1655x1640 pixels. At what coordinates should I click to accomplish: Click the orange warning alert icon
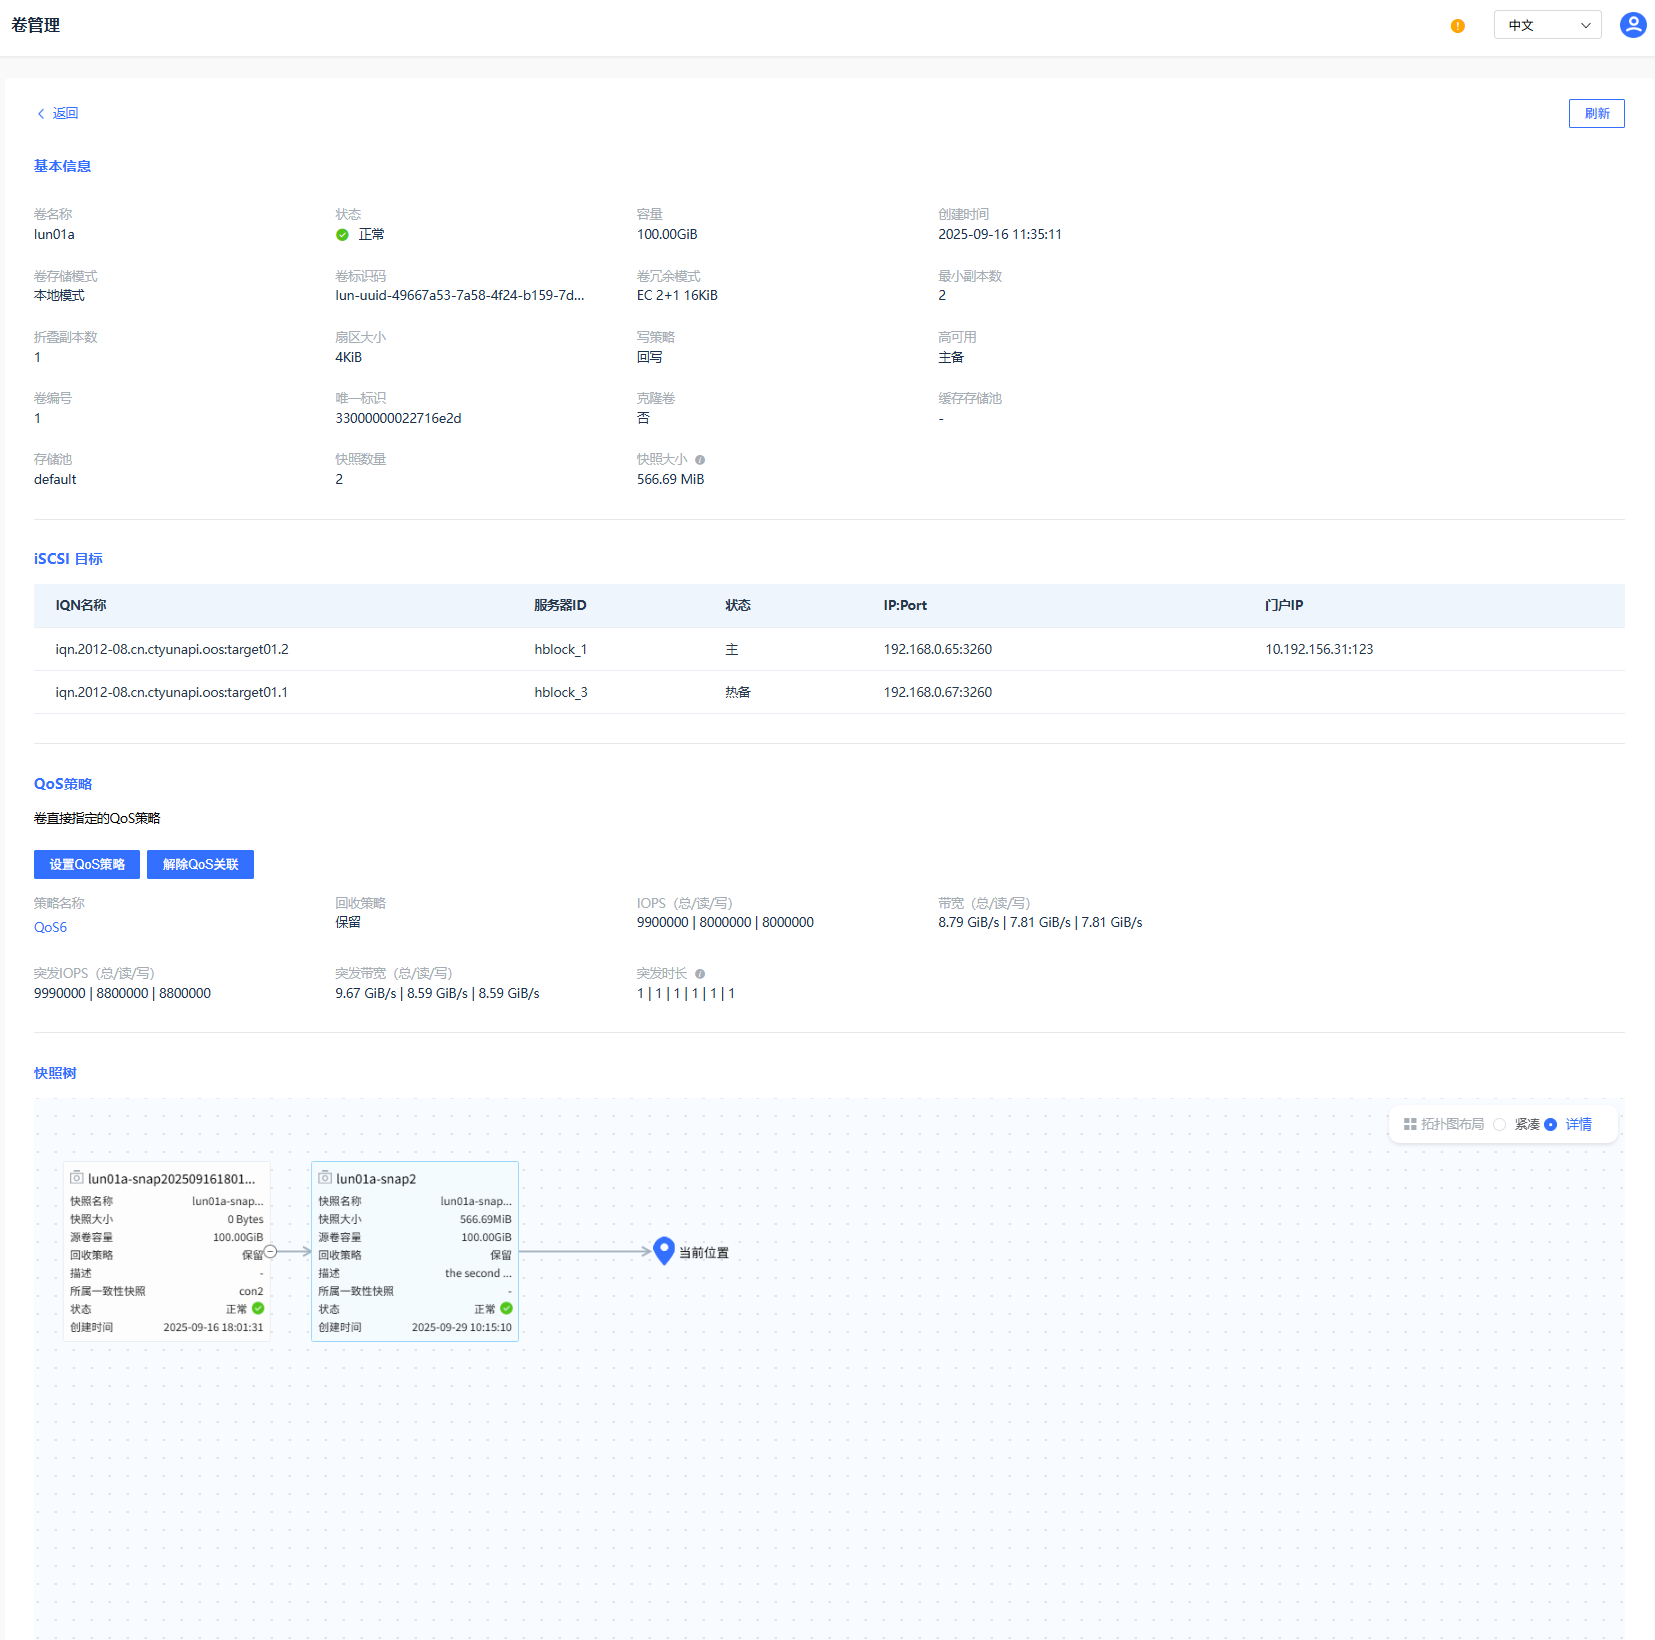[1457, 26]
